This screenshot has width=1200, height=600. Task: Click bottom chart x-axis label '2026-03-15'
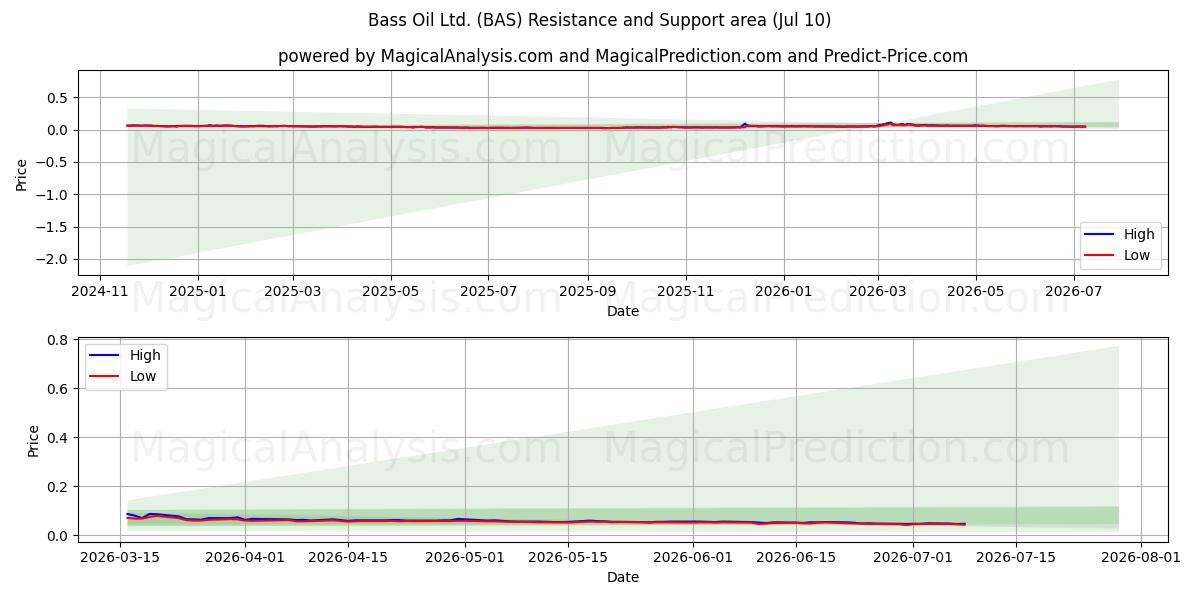[x=121, y=556]
